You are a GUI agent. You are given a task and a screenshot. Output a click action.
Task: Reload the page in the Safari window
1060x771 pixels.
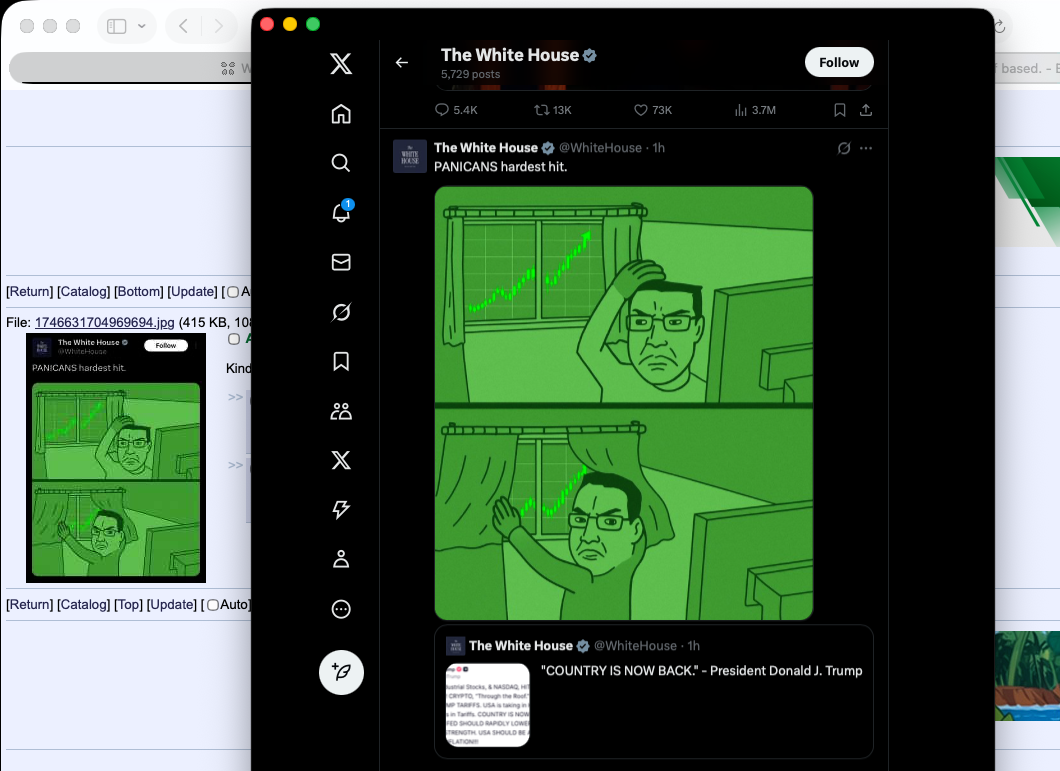point(1000,26)
